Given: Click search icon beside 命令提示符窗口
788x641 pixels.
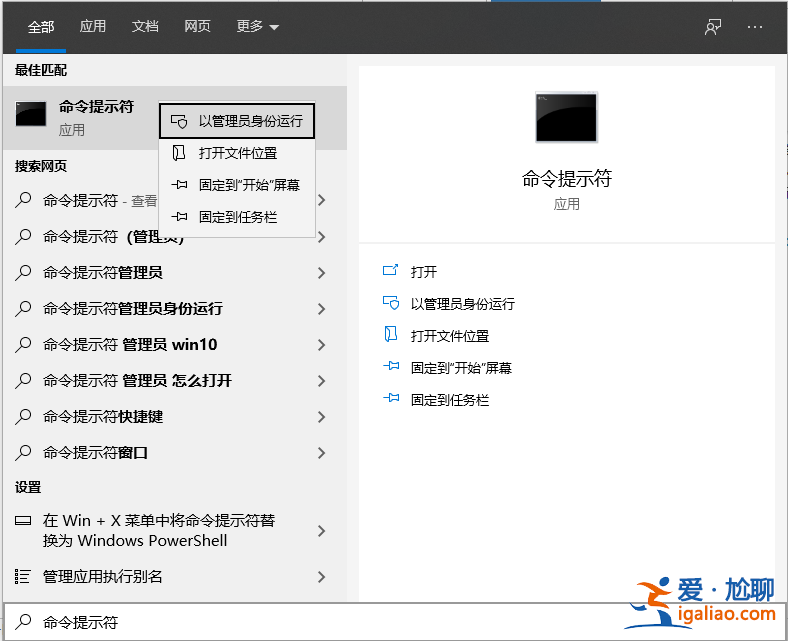Looking at the screenshot, I should point(23,453).
